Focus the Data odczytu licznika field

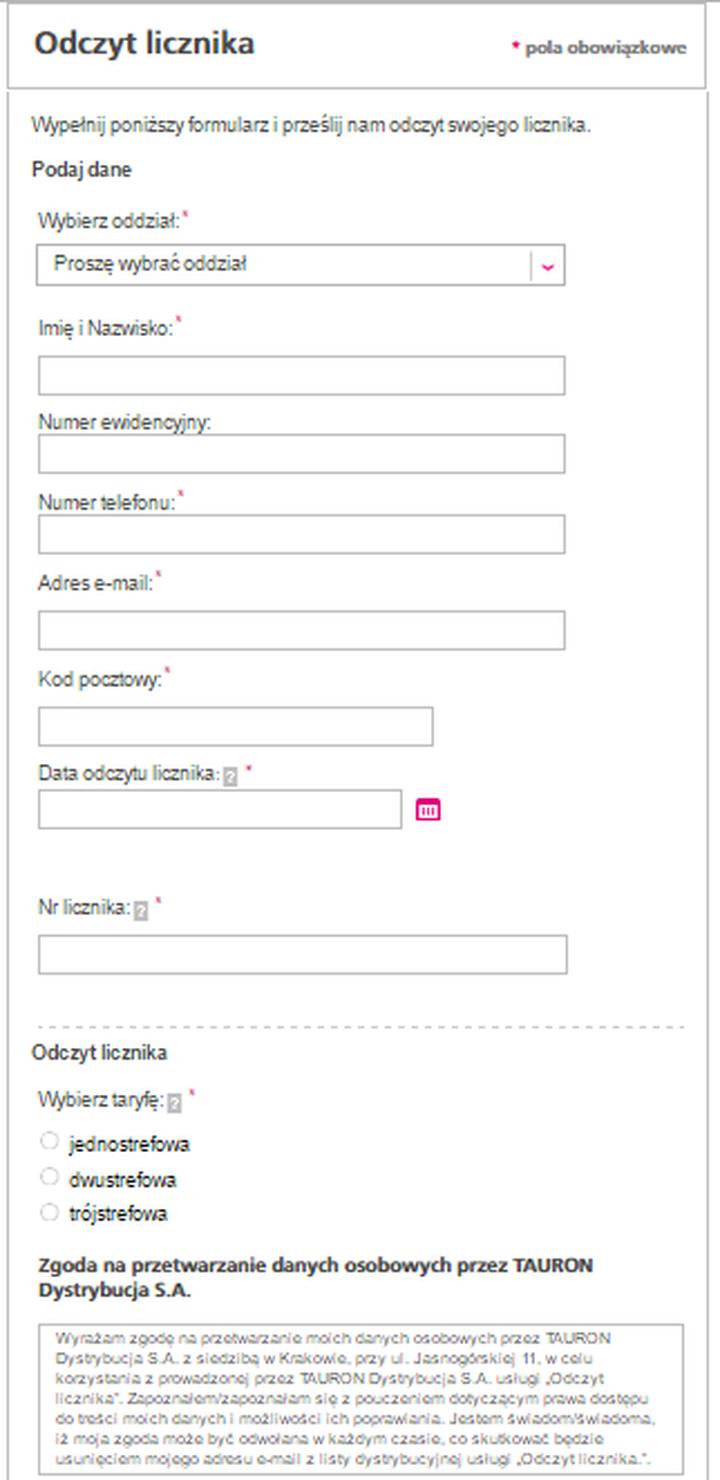(220, 810)
